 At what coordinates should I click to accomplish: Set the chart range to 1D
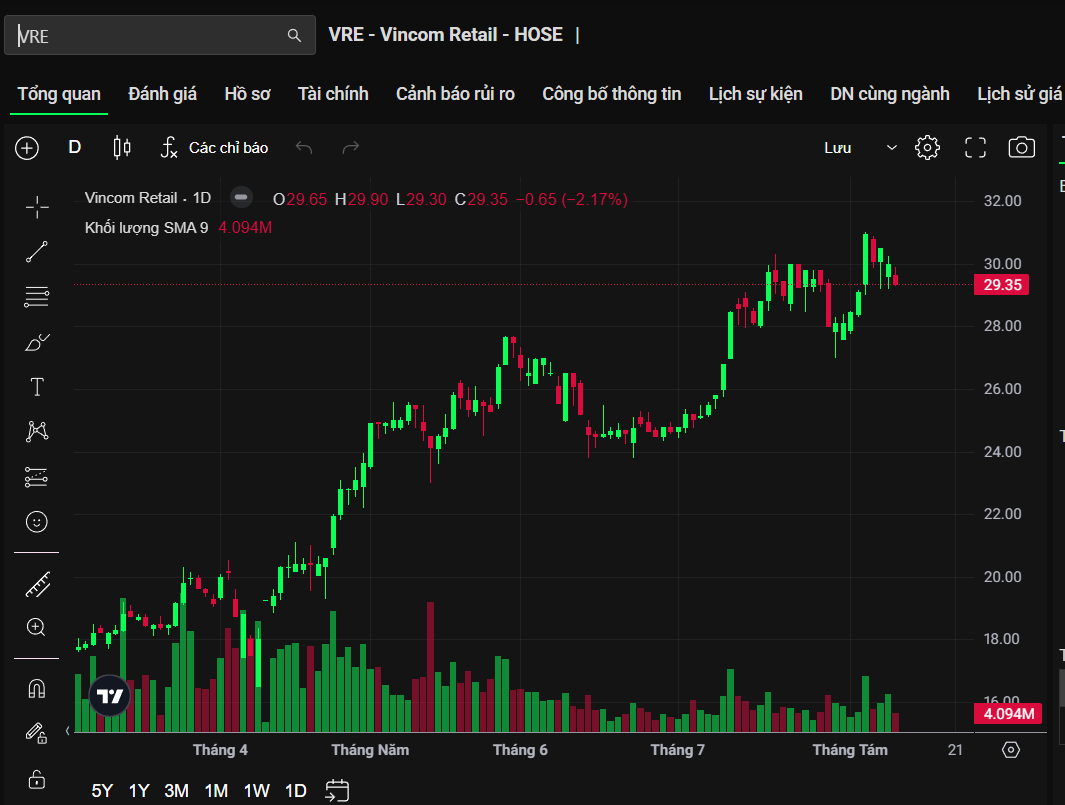coord(295,791)
